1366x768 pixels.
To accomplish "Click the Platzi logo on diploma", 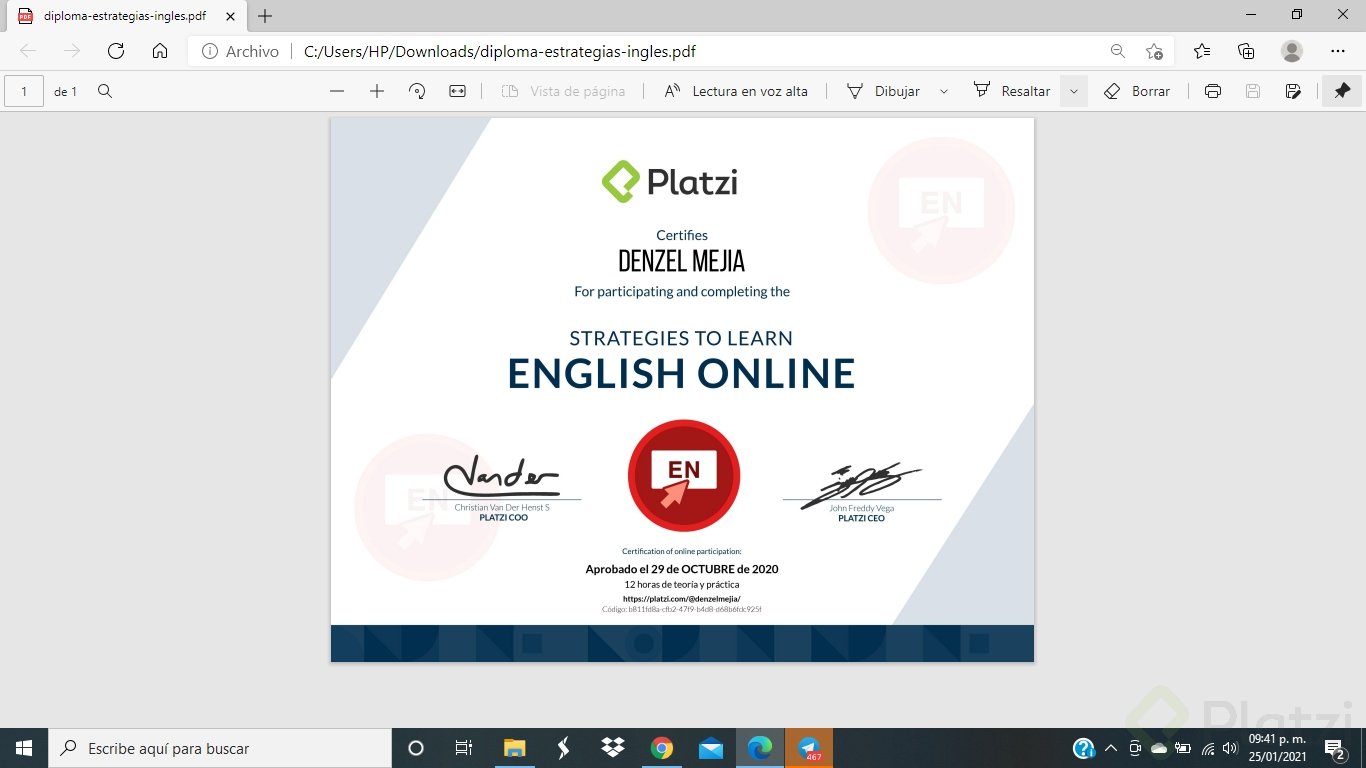I will click(x=670, y=182).
